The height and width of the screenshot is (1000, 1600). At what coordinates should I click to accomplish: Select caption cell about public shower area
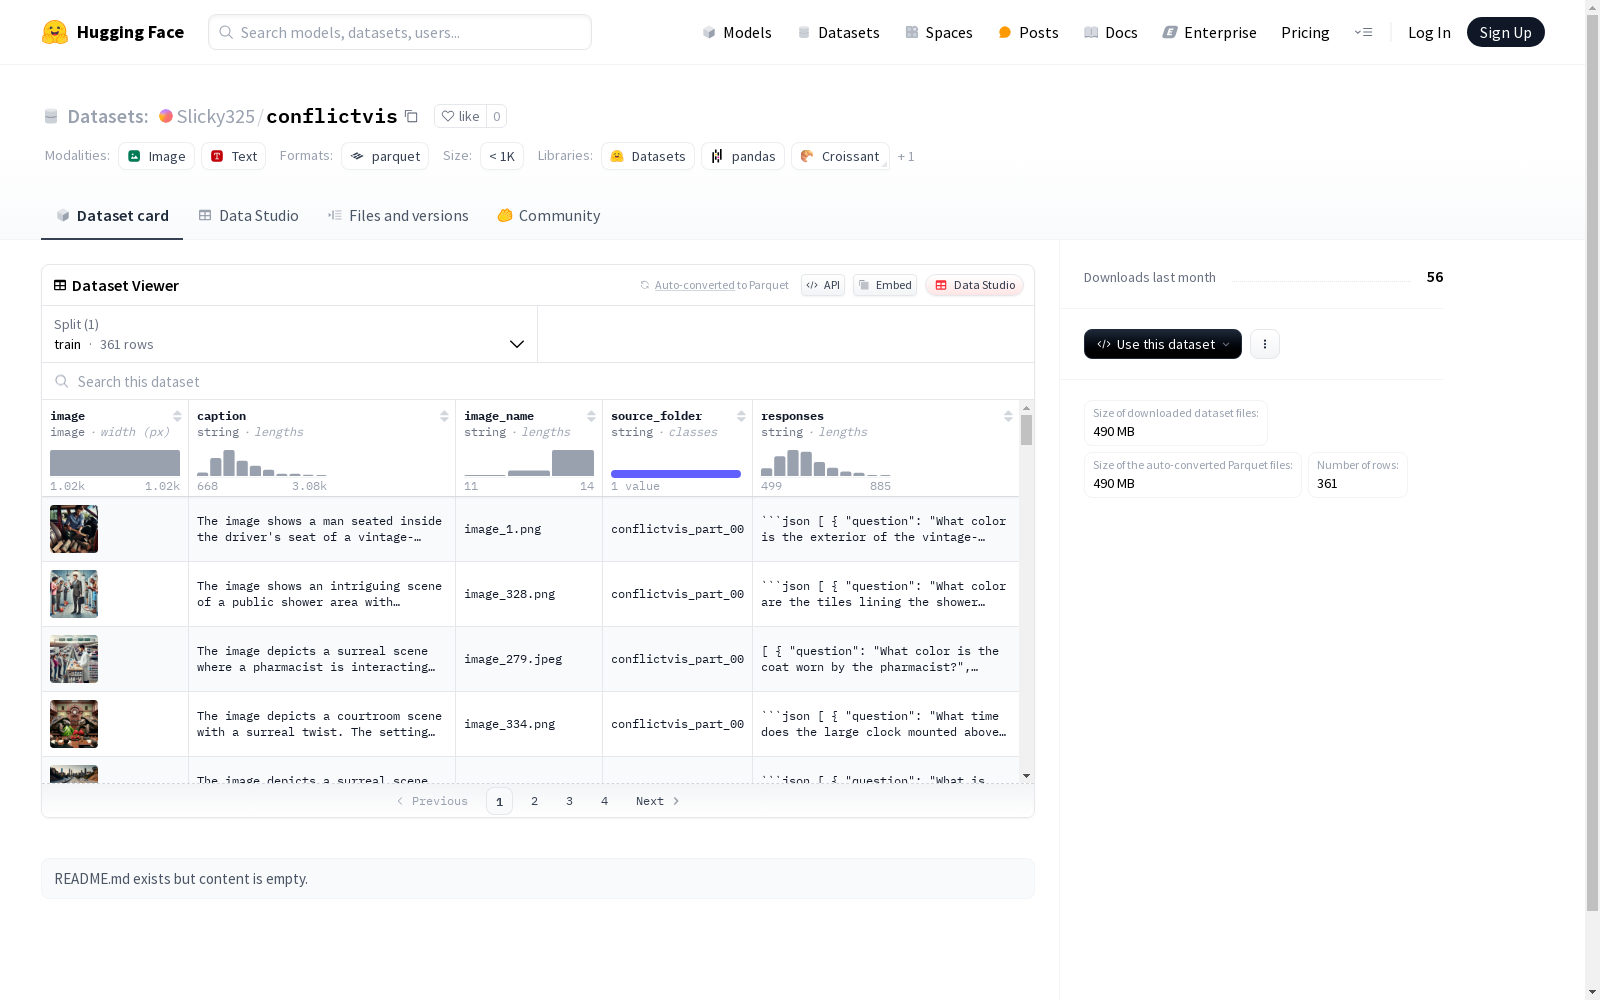[322, 594]
